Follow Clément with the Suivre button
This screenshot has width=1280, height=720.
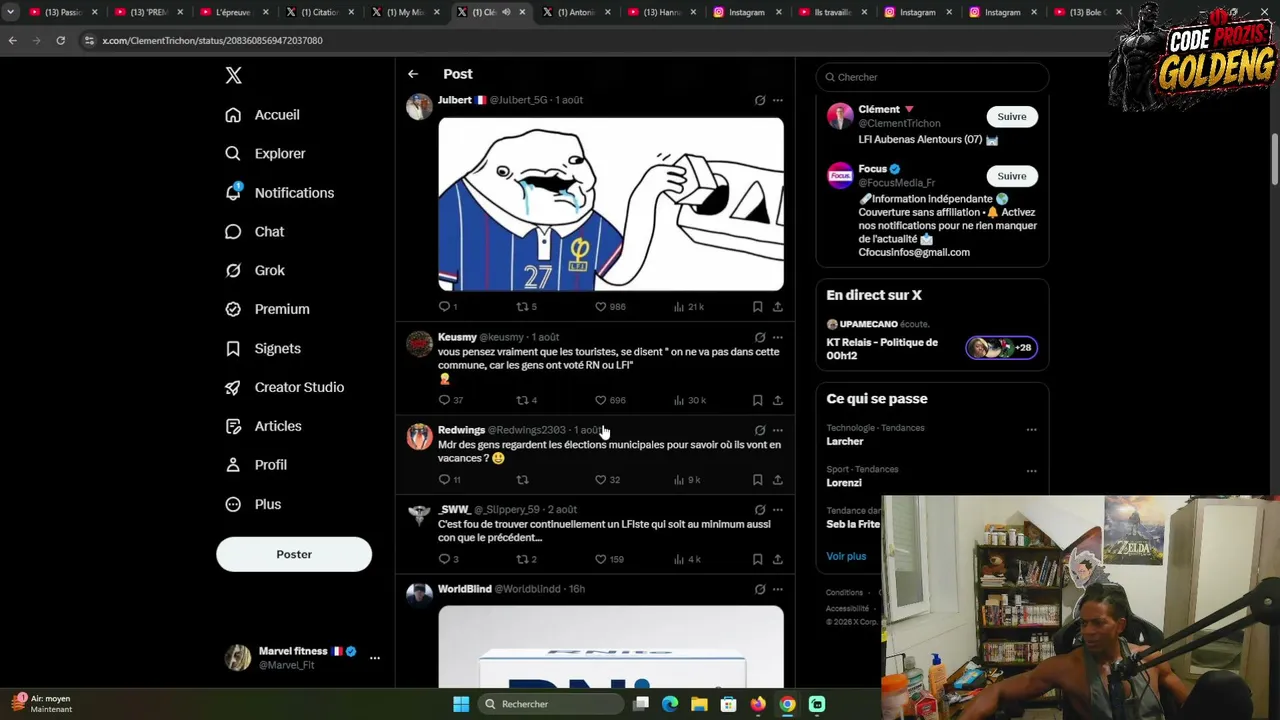(x=1011, y=117)
